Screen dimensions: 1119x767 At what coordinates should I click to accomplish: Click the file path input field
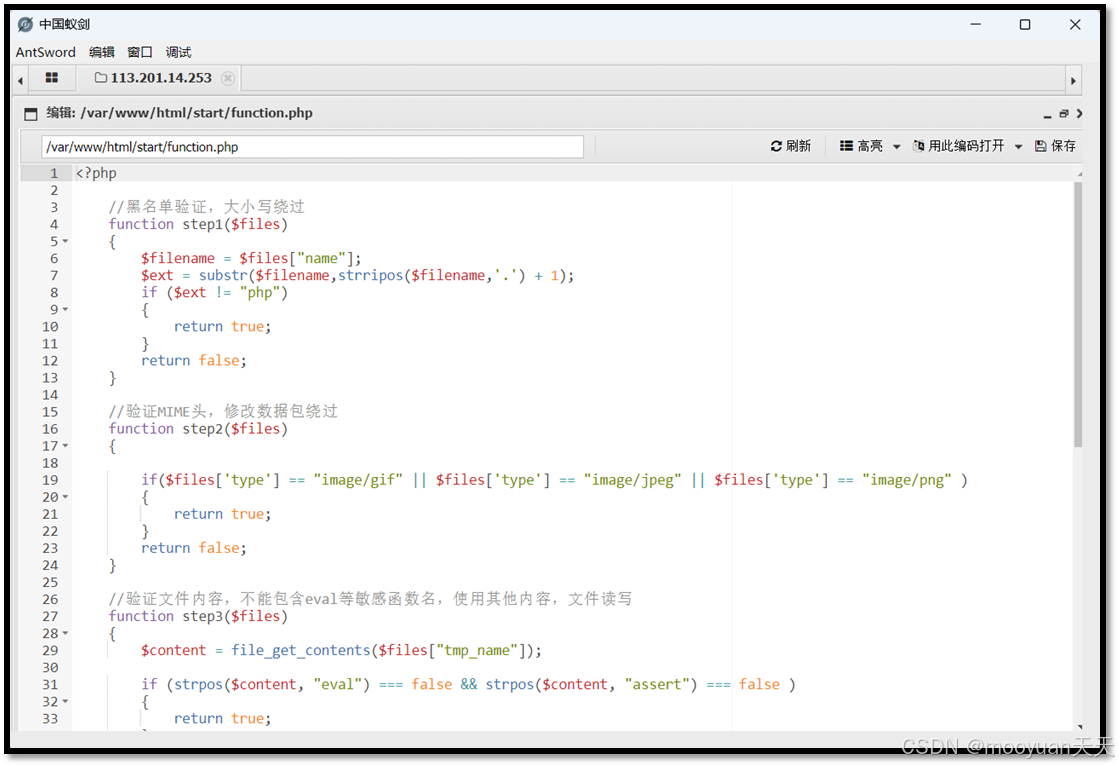313,146
